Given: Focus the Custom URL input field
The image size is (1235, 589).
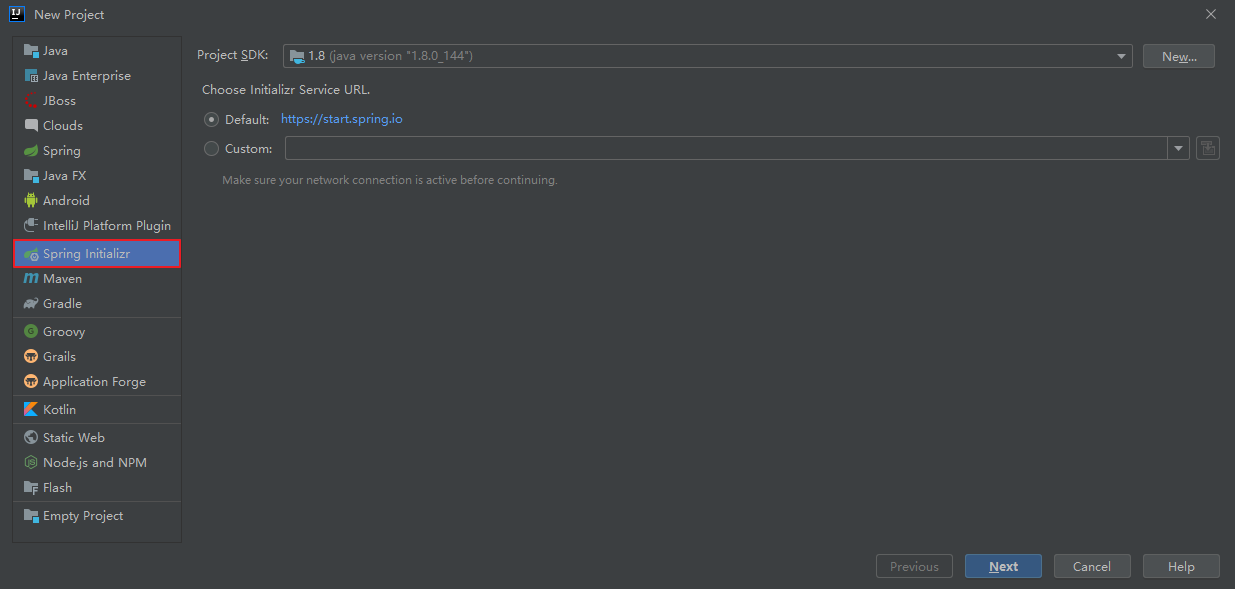Looking at the screenshot, I should pyautogui.click(x=726, y=148).
